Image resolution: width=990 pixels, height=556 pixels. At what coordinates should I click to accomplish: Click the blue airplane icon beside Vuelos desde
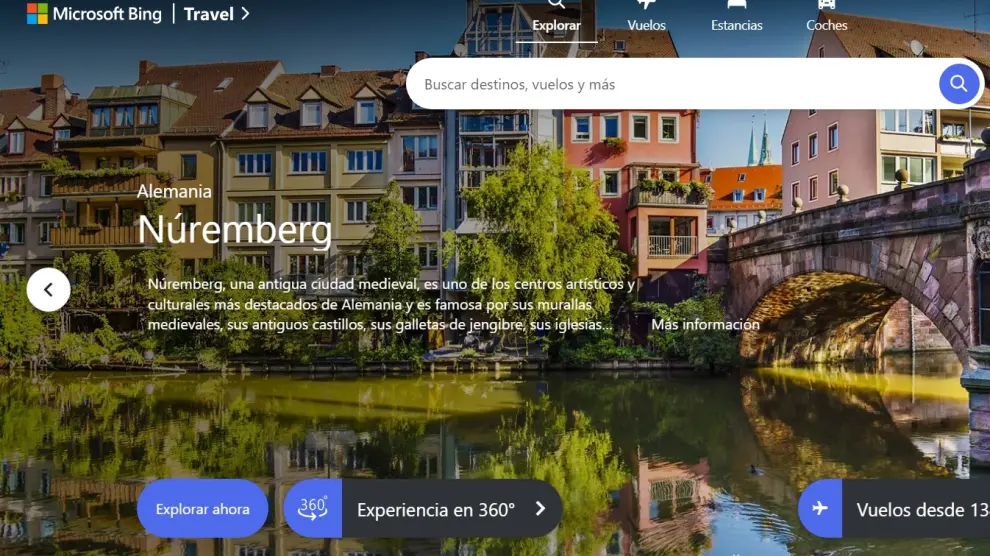coord(820,508)
